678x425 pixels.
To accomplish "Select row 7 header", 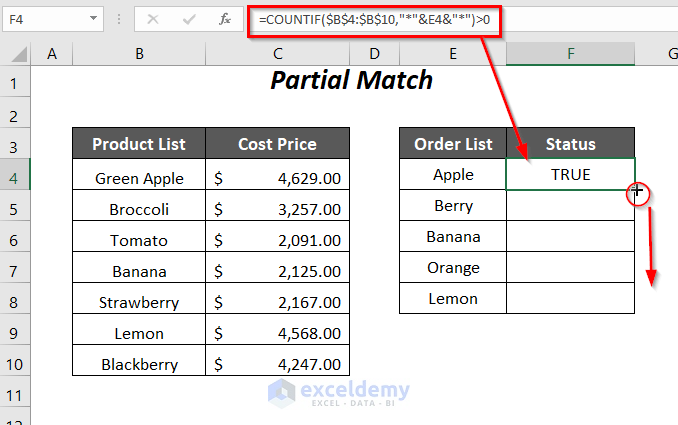I will click(x=16, y=268).
